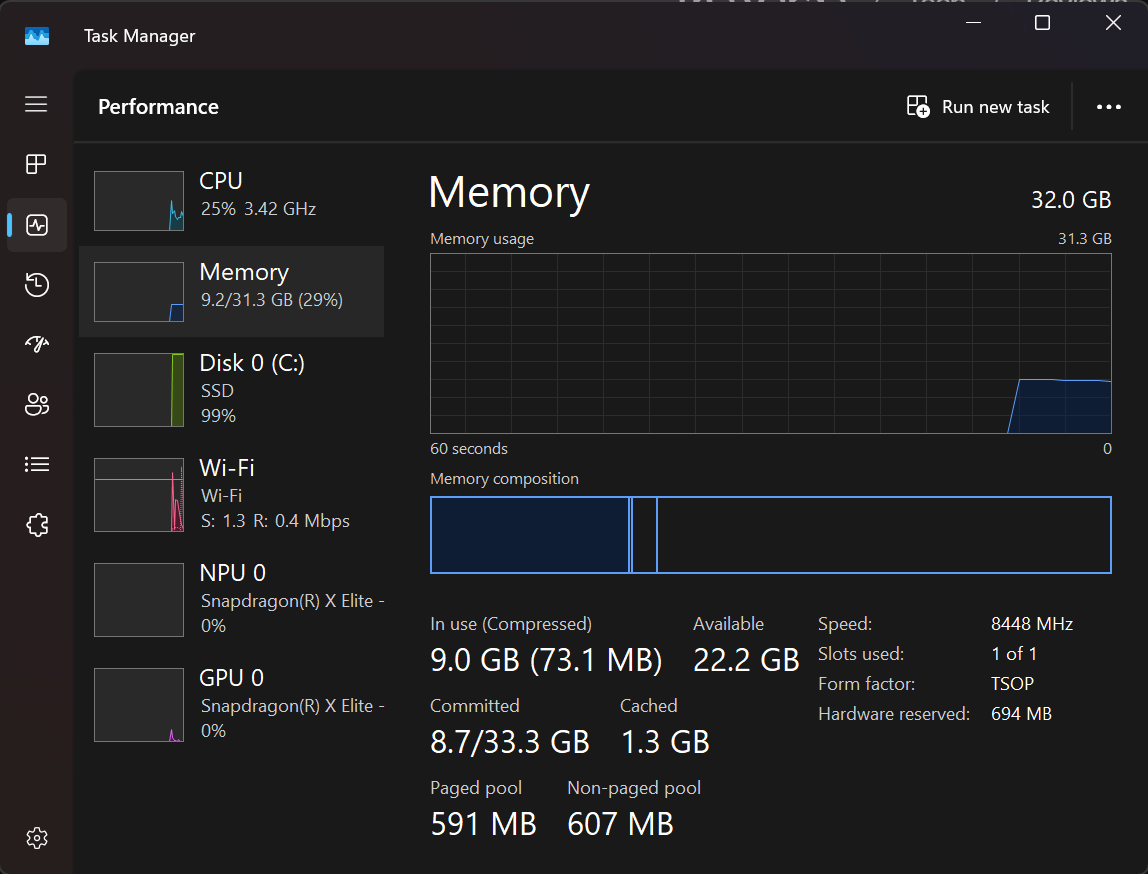This screenshot has width=1148, height=874.
Task: Minimize the Task Manager window
Action: (x=973, y=23)
